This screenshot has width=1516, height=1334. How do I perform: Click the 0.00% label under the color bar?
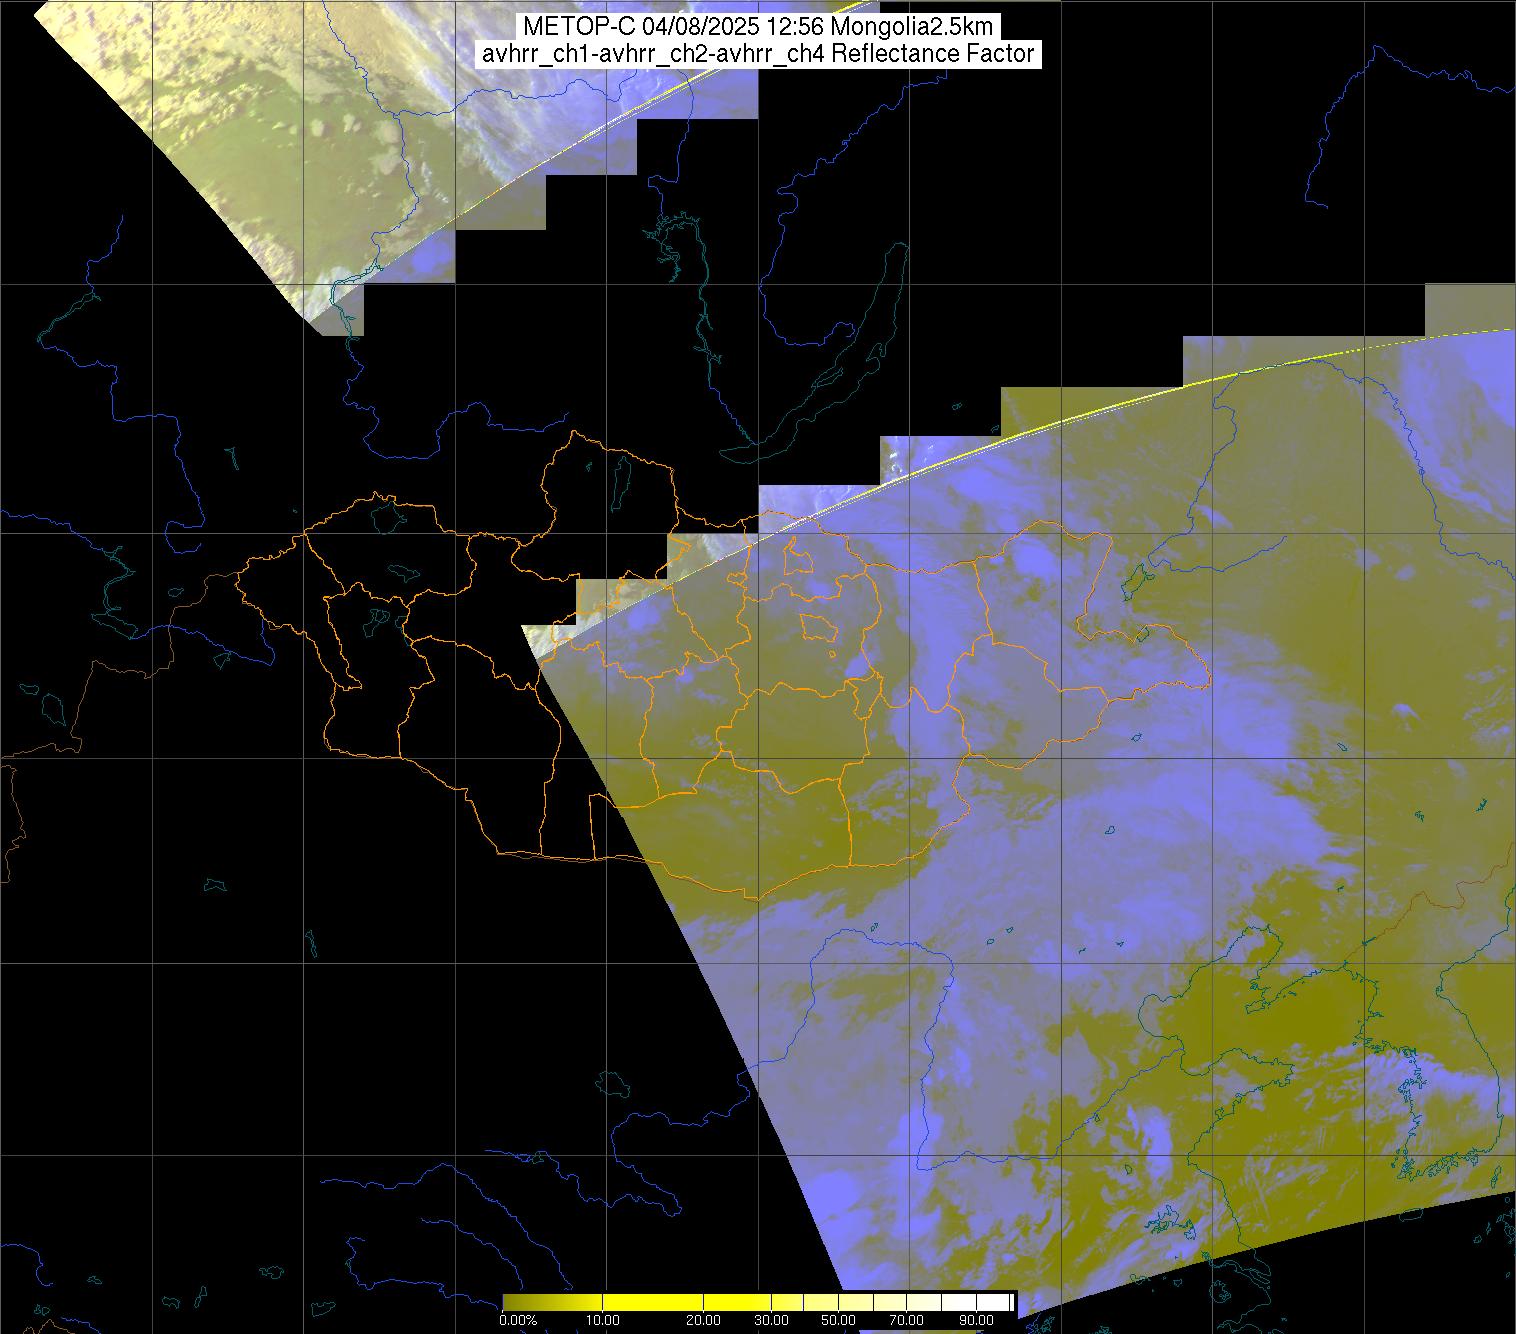pos(517,1320)
